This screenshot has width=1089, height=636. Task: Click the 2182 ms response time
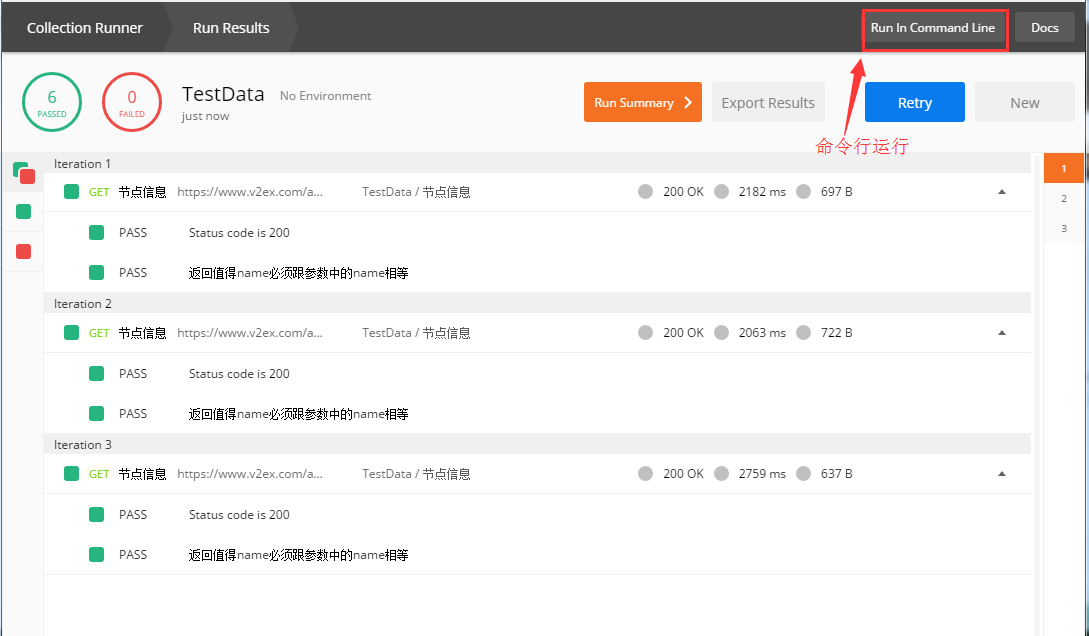[762, 192]
